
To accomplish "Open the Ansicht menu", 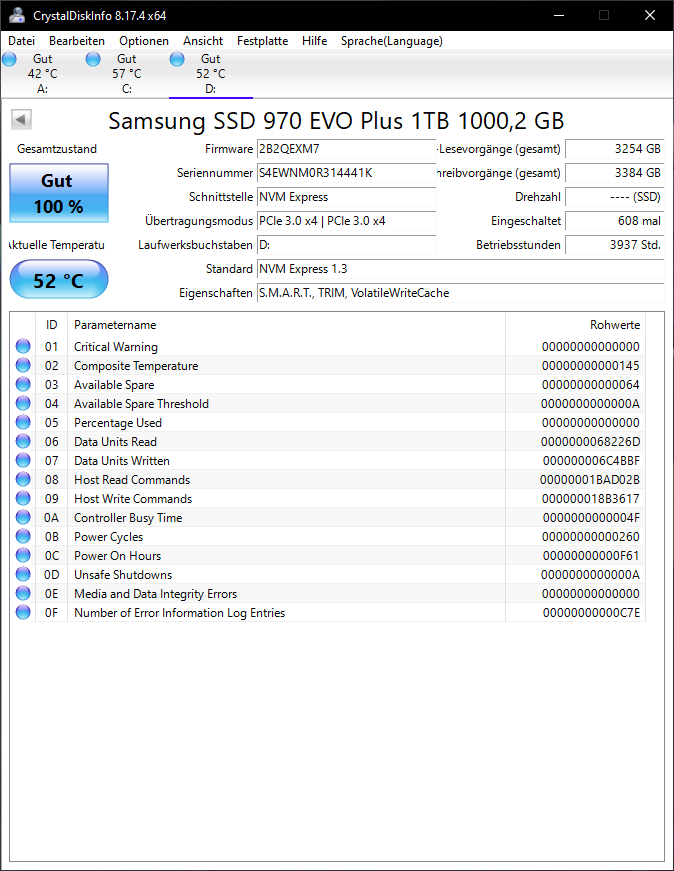I will (203, 41).
